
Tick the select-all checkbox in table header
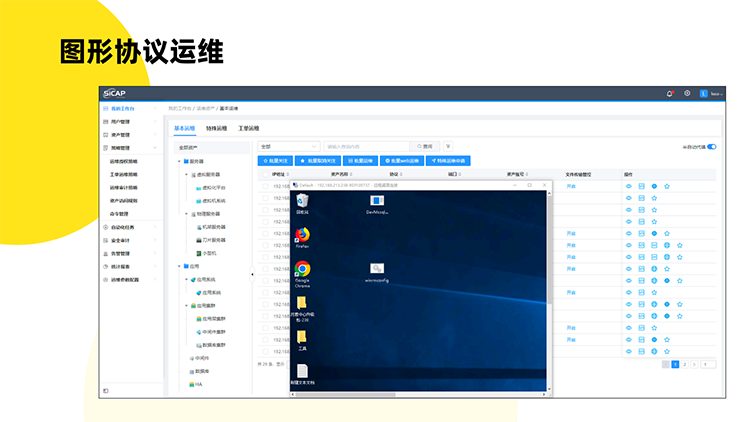pos(265,174)
